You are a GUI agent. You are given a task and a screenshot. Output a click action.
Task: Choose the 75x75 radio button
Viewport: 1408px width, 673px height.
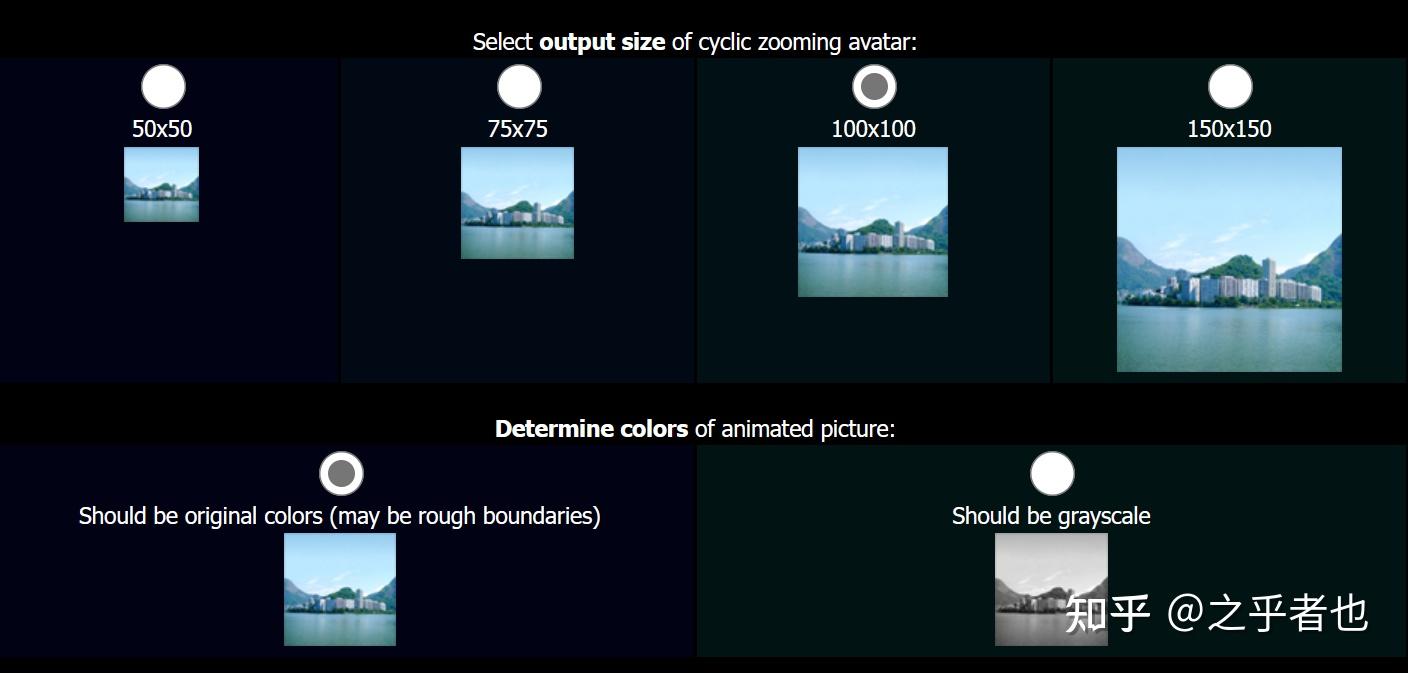click(x=519, y=87)
